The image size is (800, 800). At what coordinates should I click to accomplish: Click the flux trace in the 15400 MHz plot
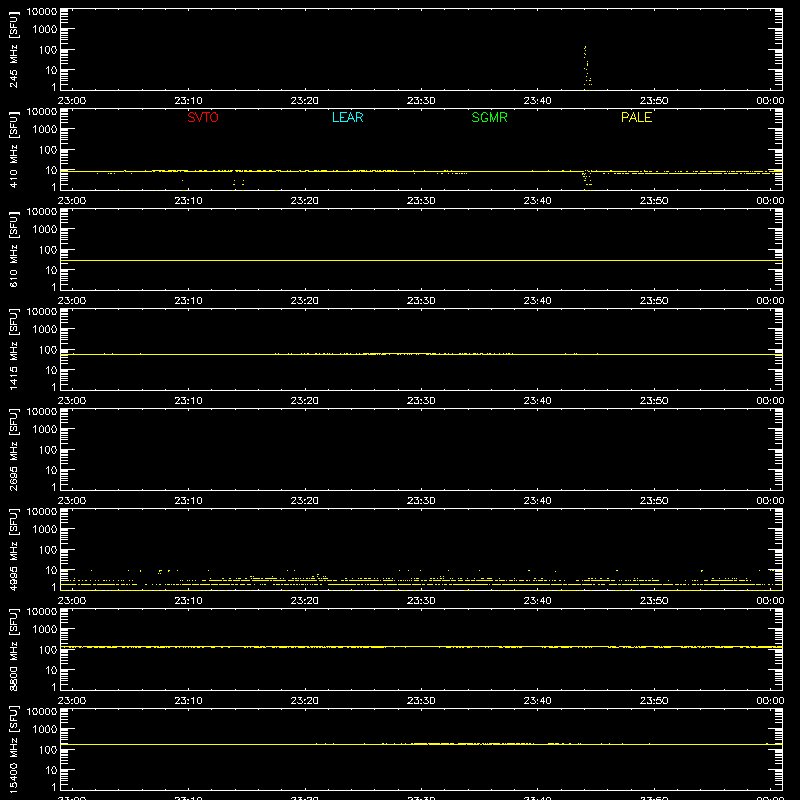[x=421, y=744]
